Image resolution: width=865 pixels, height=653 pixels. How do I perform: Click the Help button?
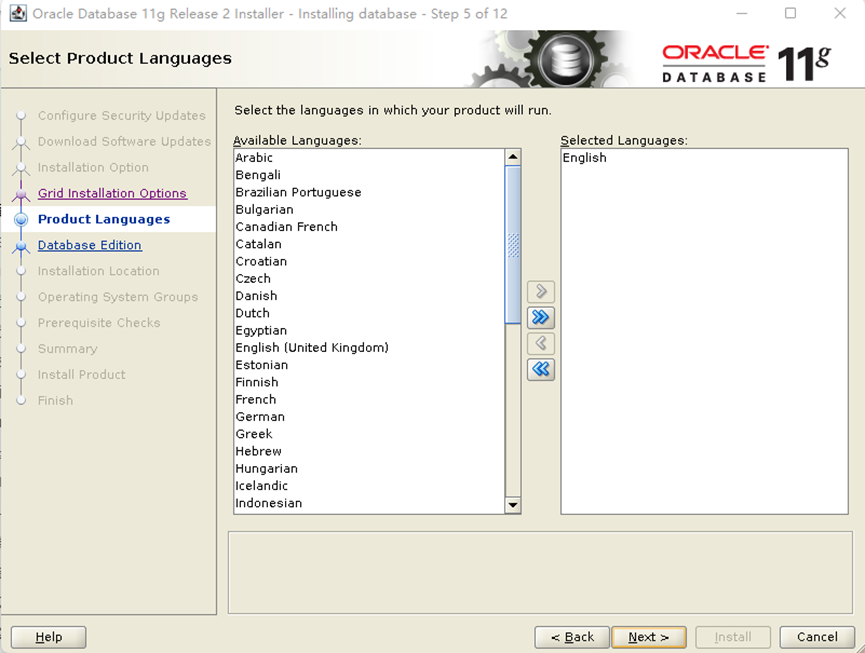[x=49, y=637]
